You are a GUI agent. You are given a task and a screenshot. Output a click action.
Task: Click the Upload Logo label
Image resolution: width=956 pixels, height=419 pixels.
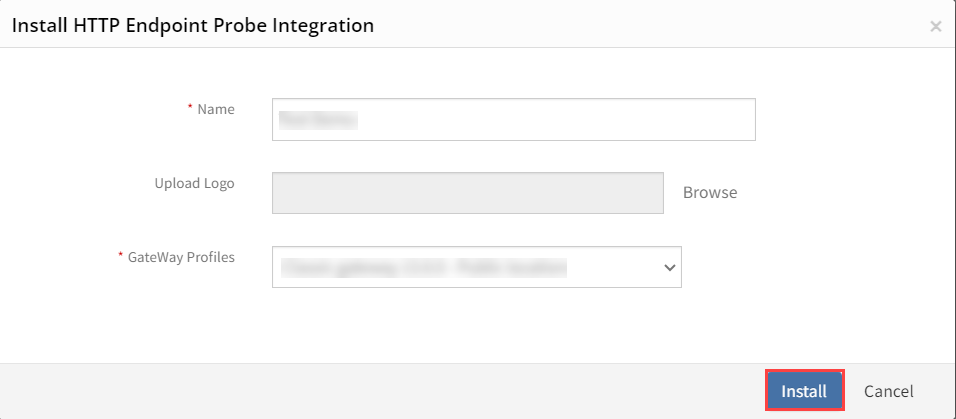coord(194,183)
